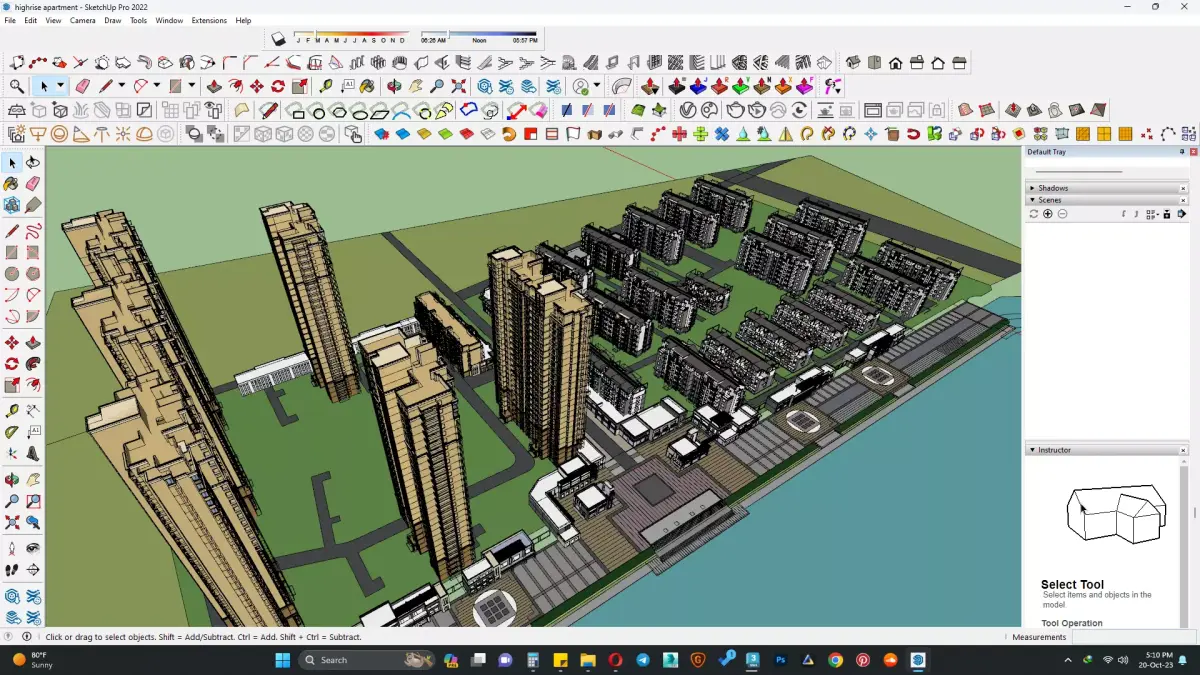The width and height of the screenshot is (1200, 675).
Task: Collapse the Scenes tray panel
Action: (x=1031, y=200)
